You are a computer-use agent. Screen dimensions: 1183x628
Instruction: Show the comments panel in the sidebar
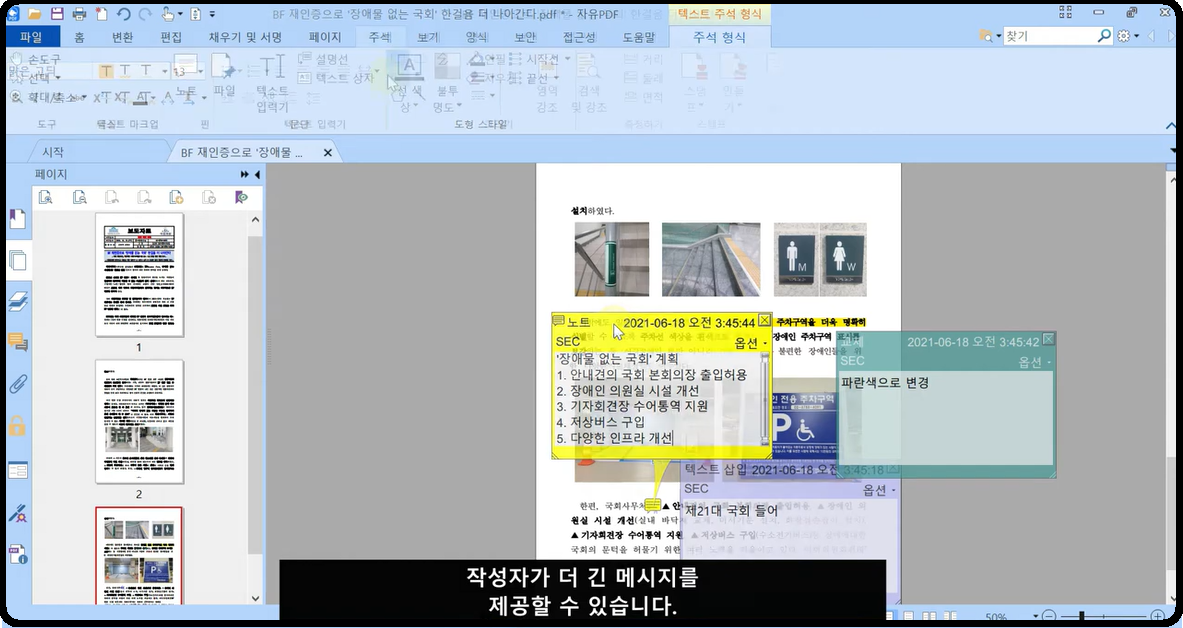18,343
